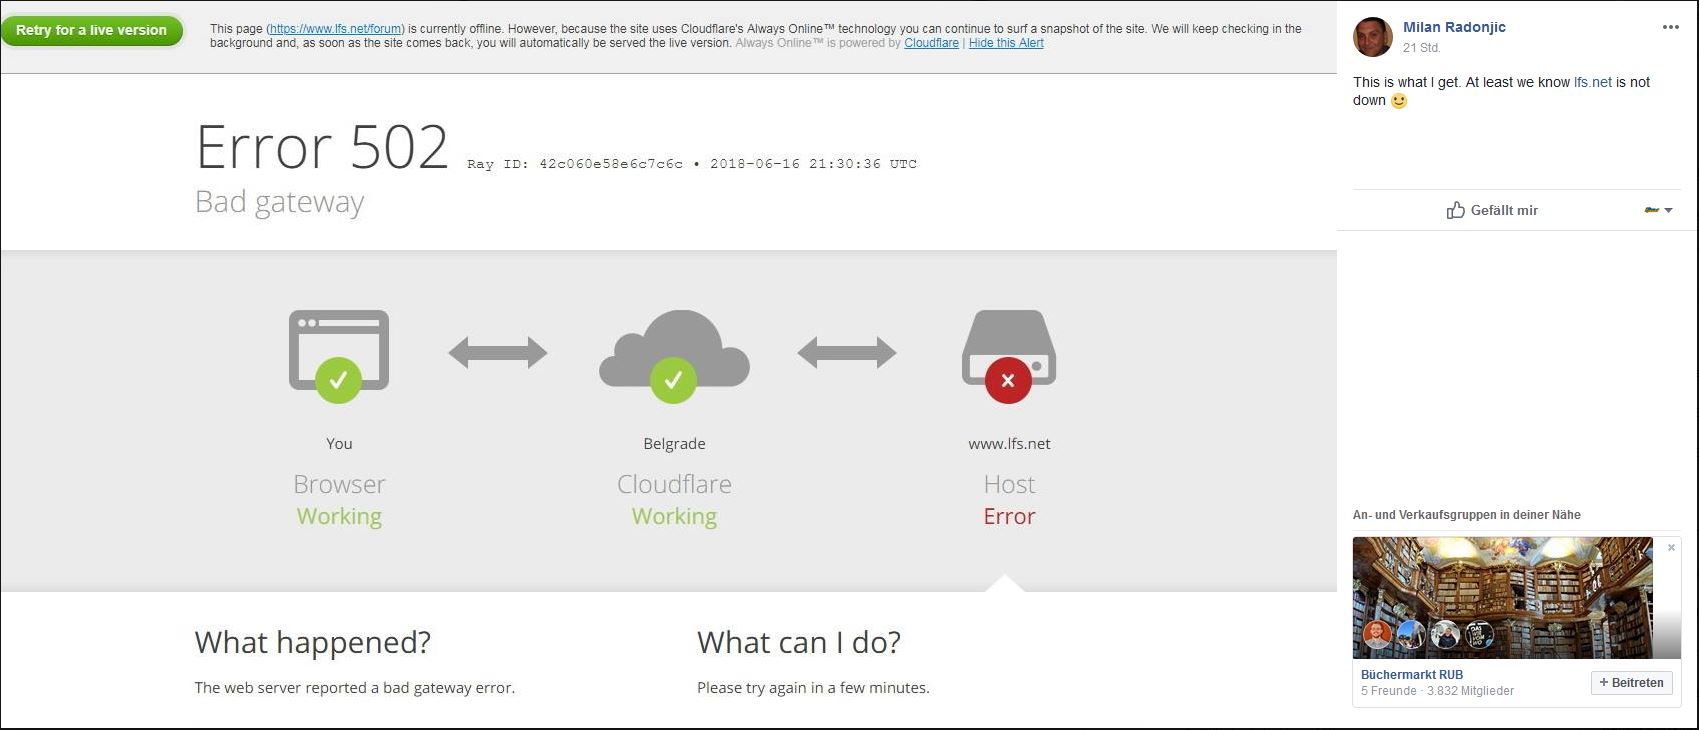Select the Ray ID text line
This screenshot has height=730, width=1699.
(692, 164)
